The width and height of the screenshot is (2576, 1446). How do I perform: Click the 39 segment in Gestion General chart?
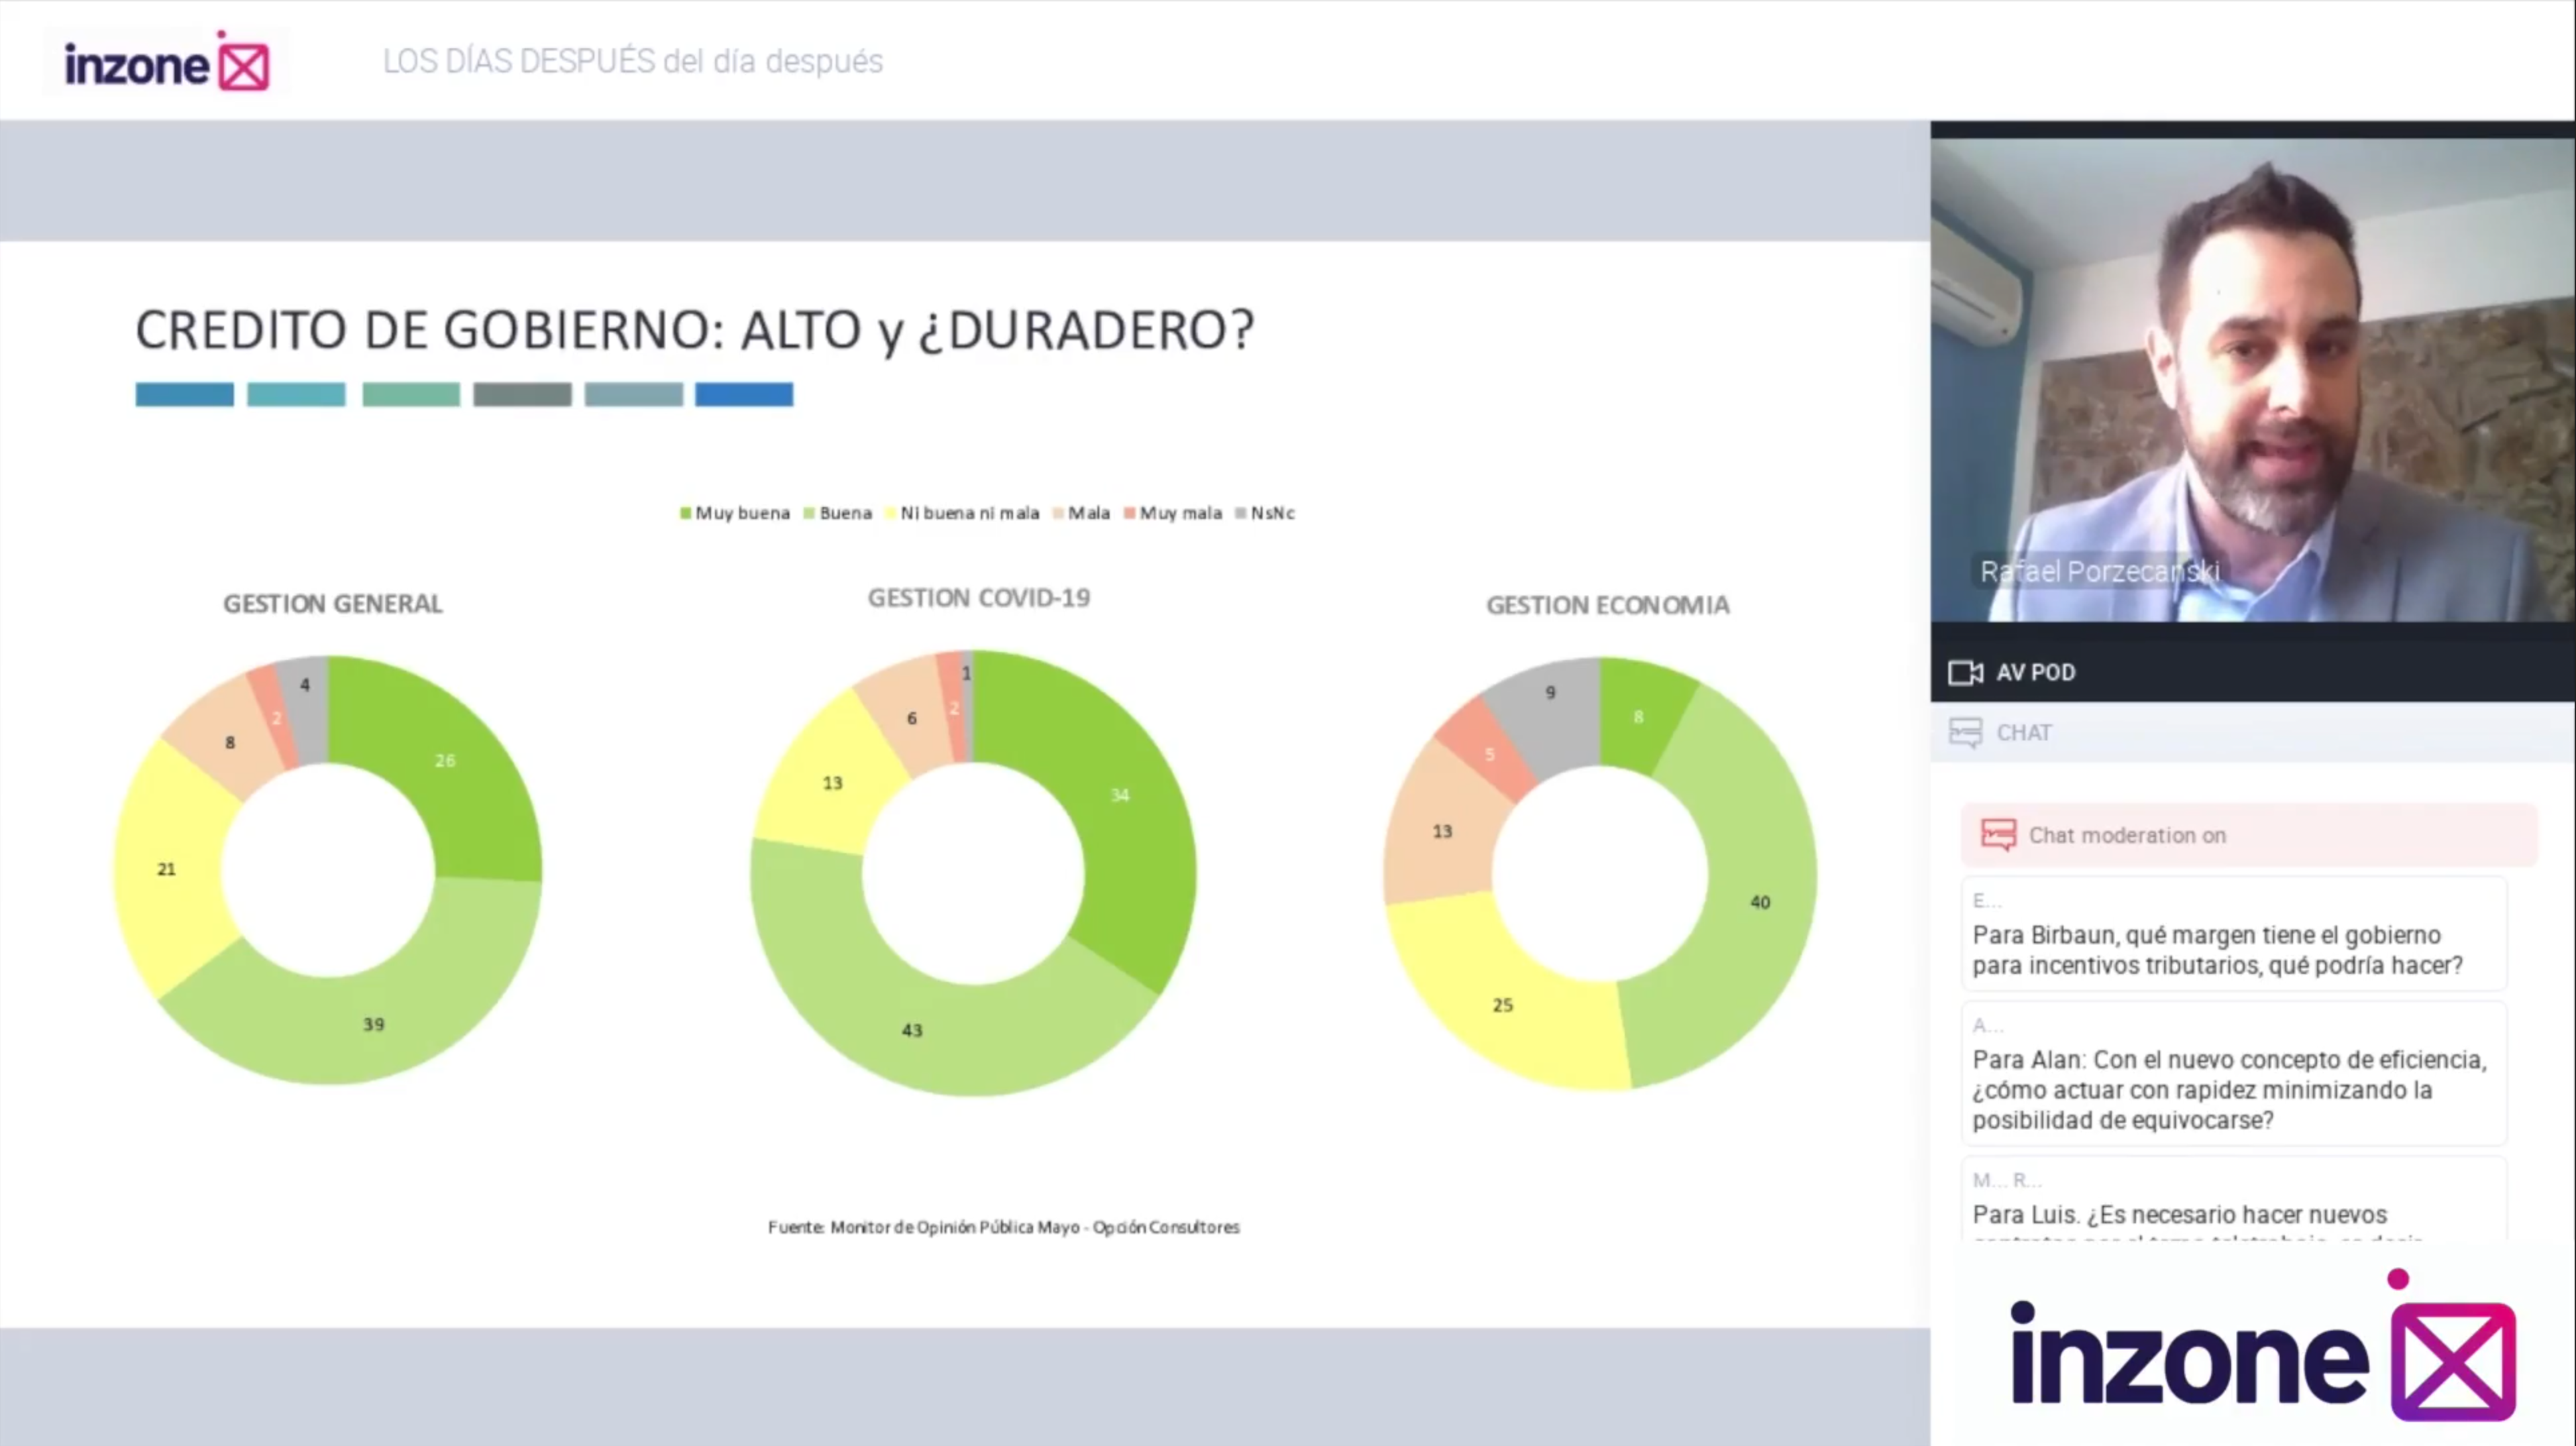point(373,1024)
